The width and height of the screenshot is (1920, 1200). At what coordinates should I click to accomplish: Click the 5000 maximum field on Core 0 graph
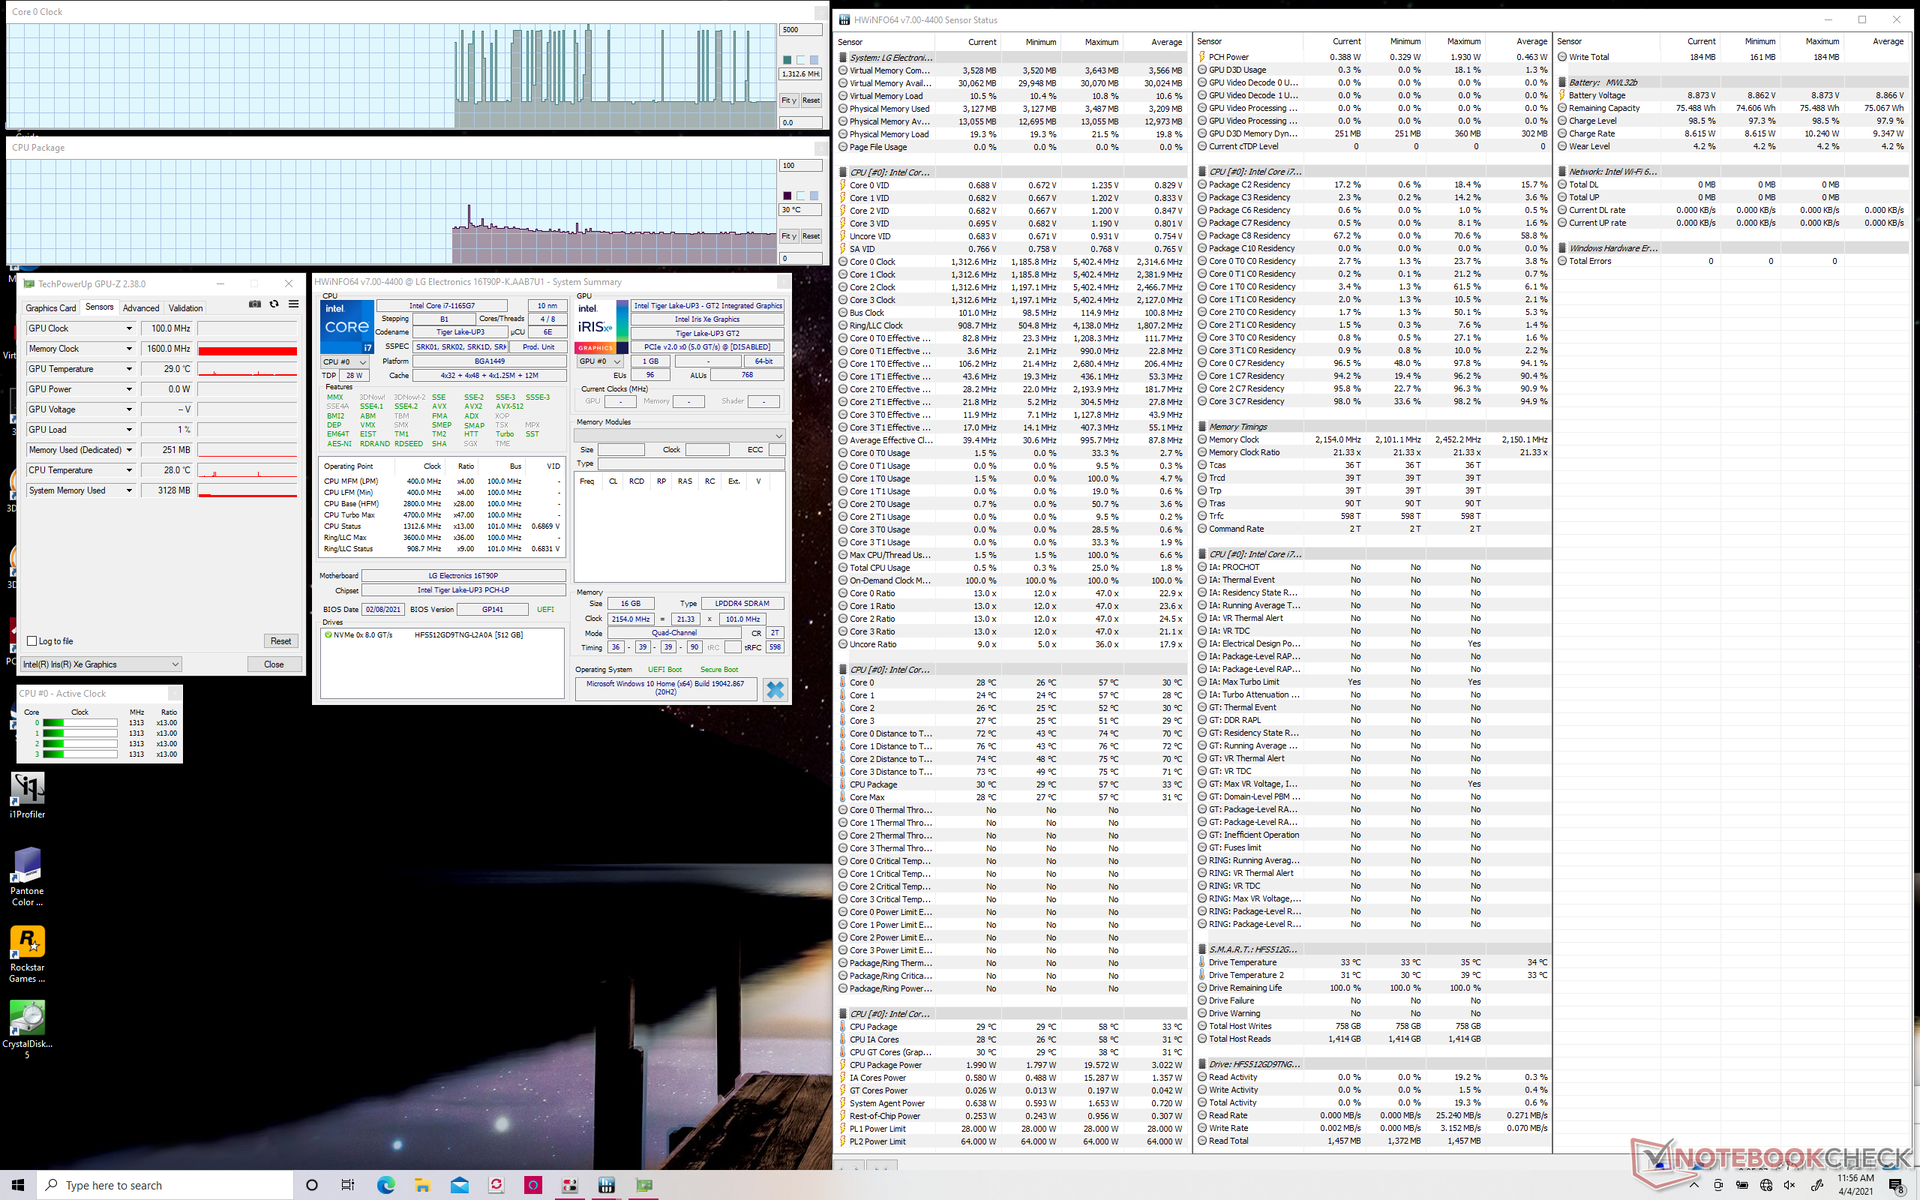801,30
